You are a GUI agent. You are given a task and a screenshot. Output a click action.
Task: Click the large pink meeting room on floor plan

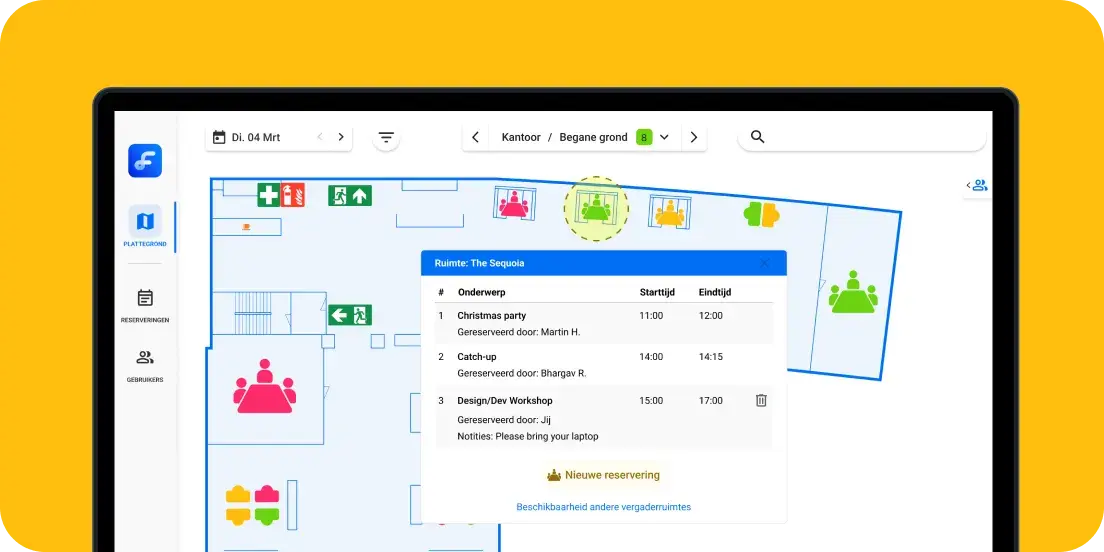(264, 388)
